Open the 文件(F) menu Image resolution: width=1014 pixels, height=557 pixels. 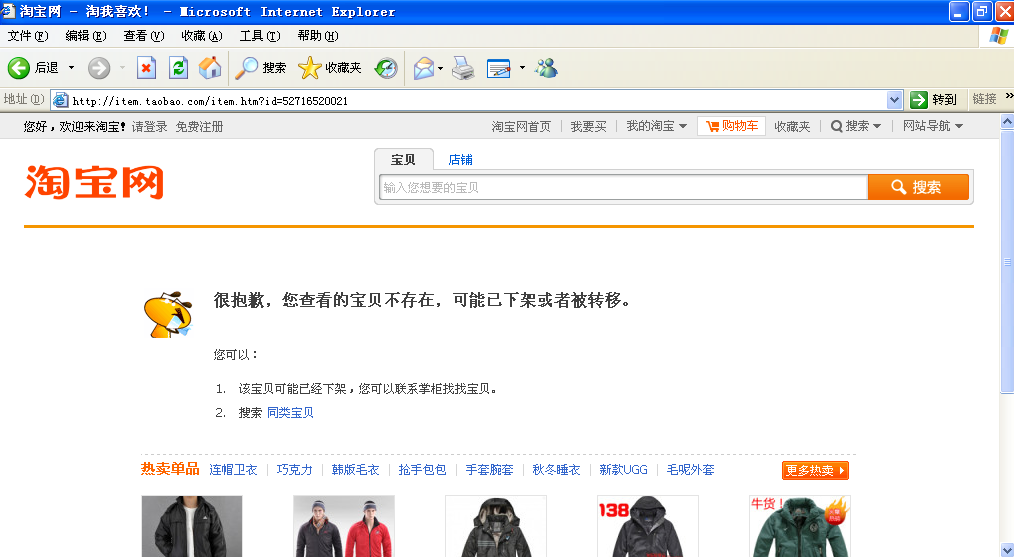click(x=28, y=36)
